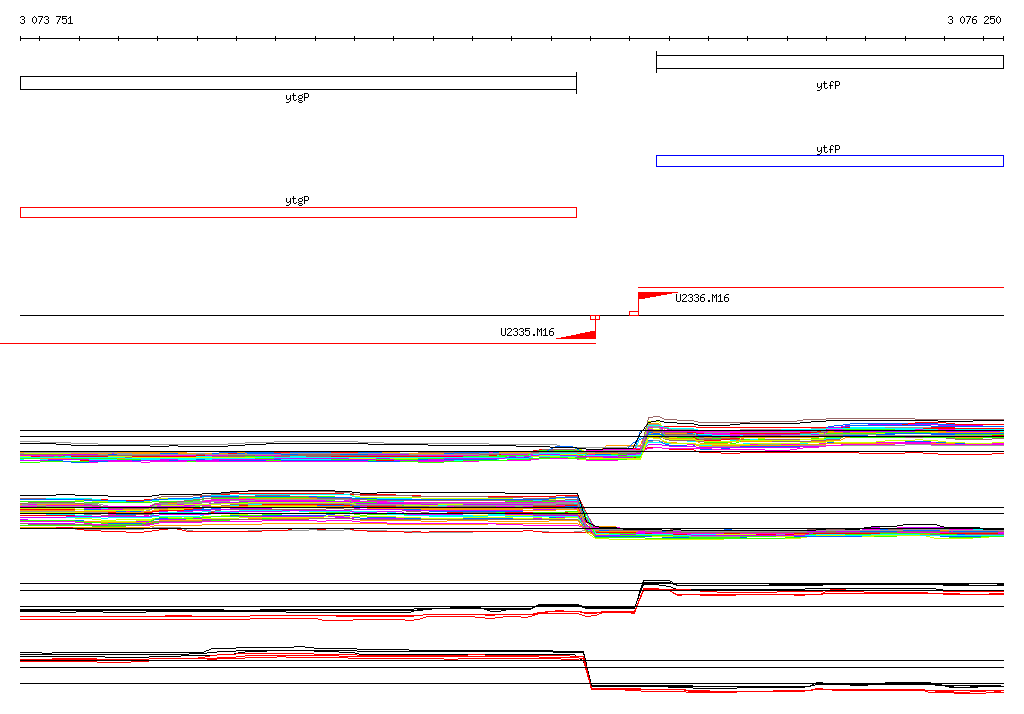
Task: Click the ytgP label under the black box
Action: (x=298, y=97)
